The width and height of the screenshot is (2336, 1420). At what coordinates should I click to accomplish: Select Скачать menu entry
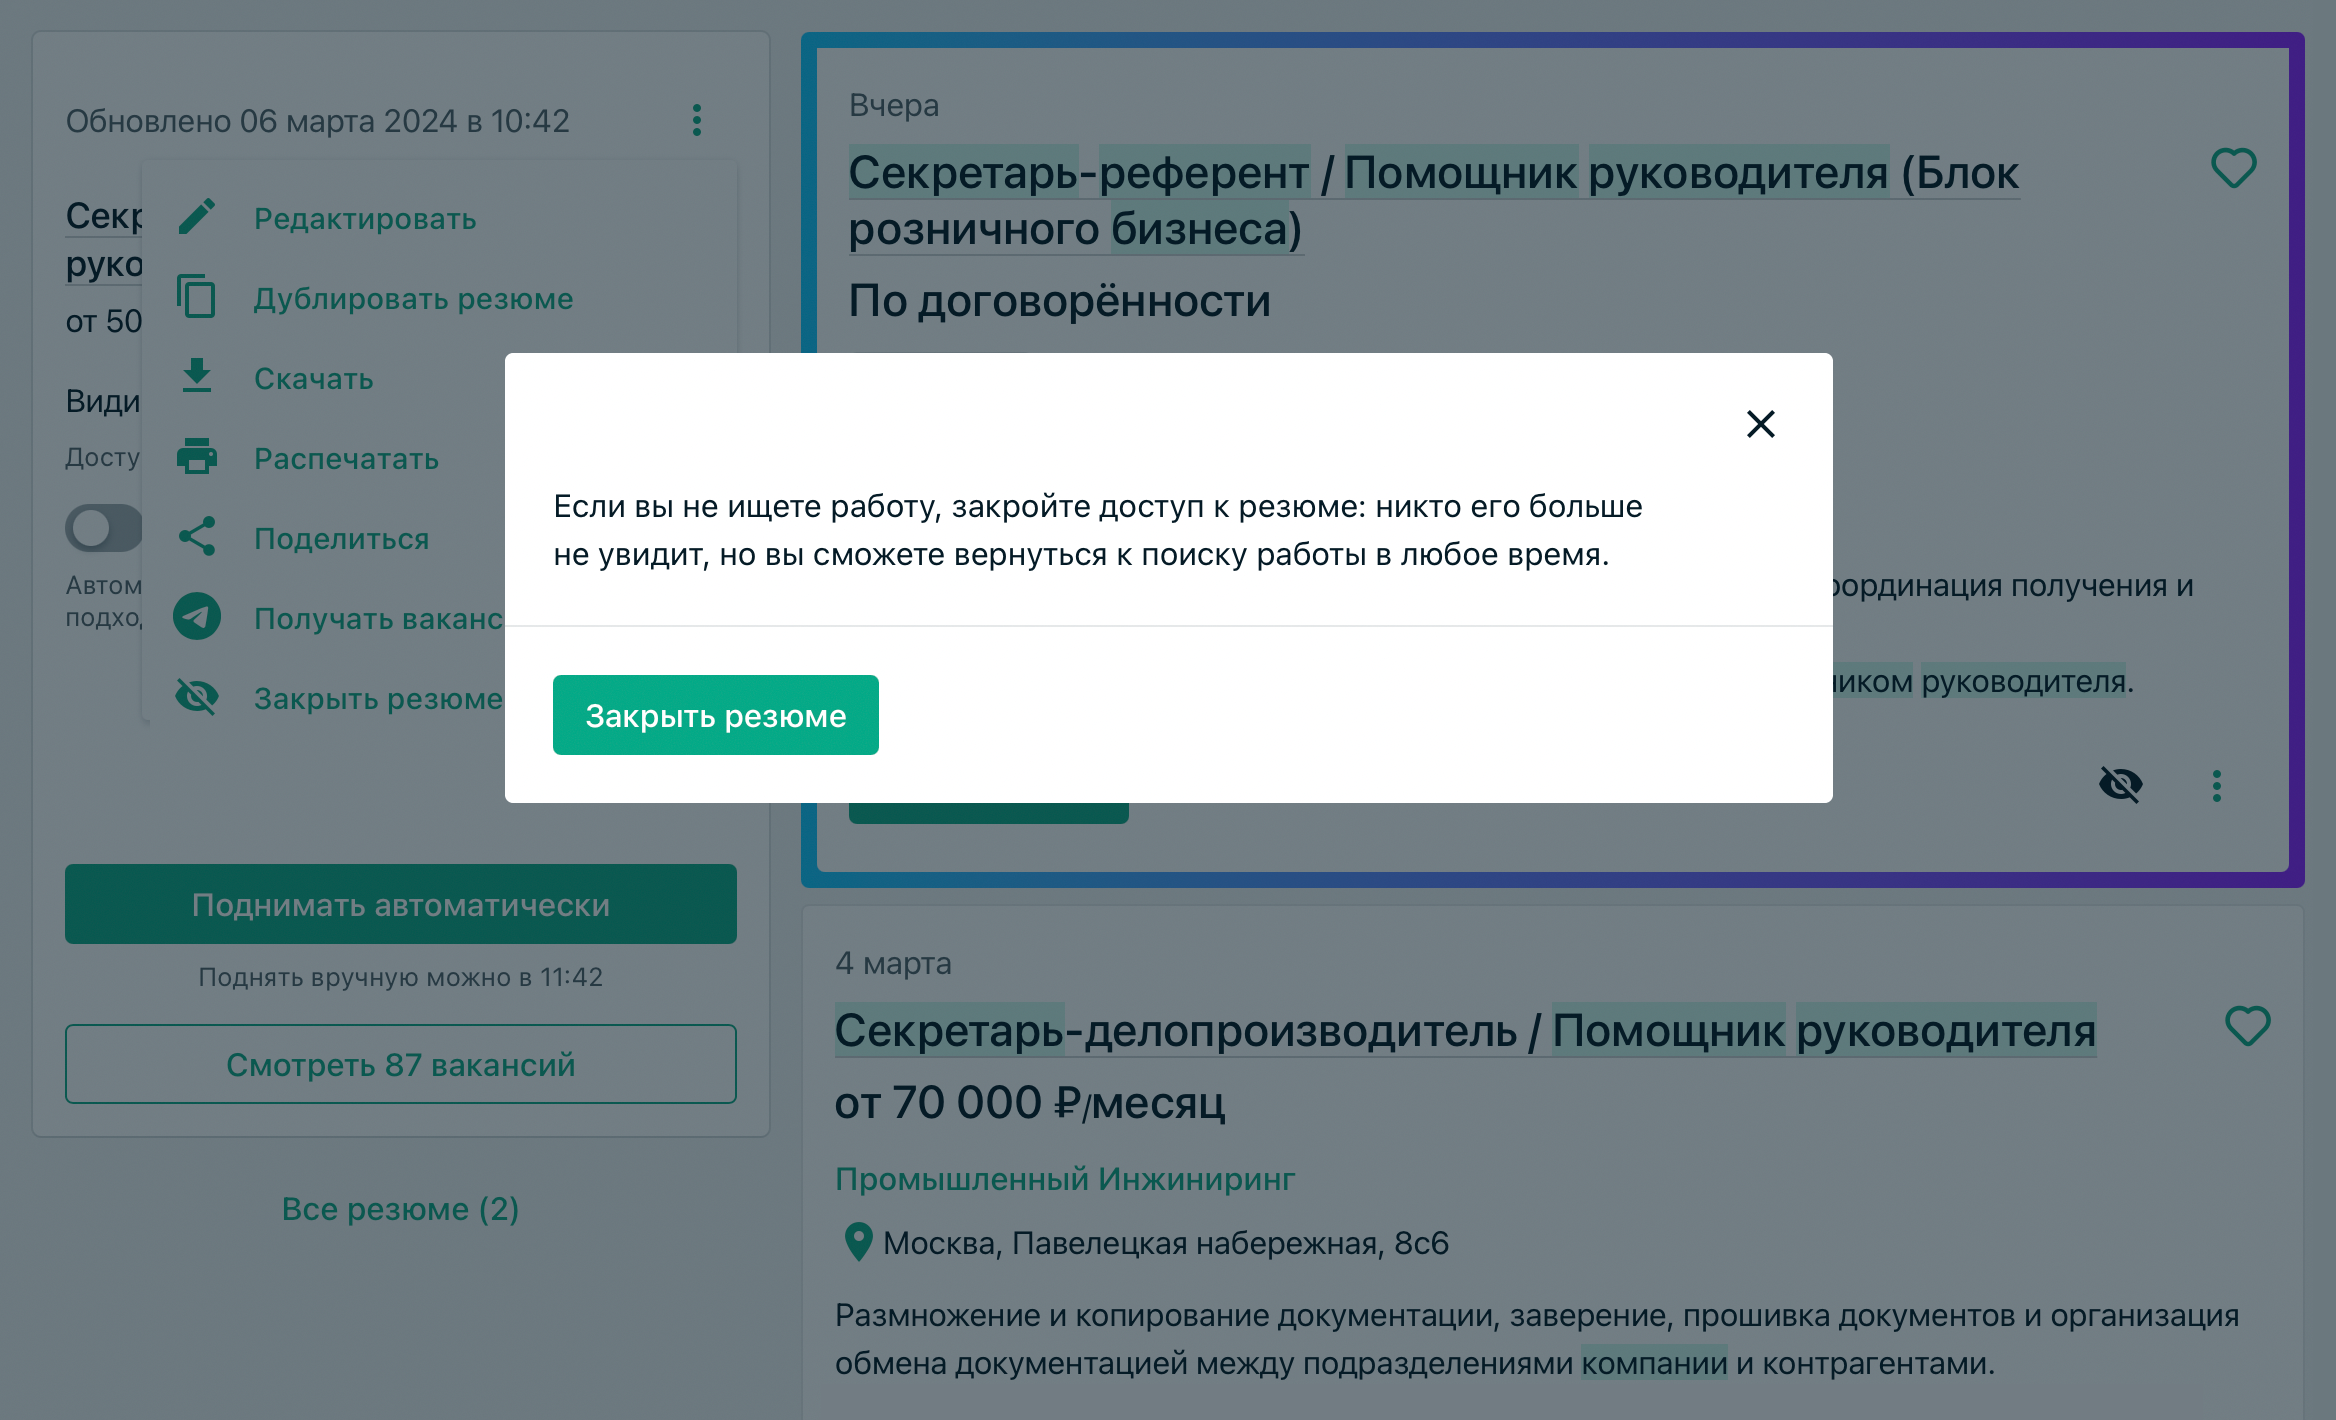(x=314, y=378)
